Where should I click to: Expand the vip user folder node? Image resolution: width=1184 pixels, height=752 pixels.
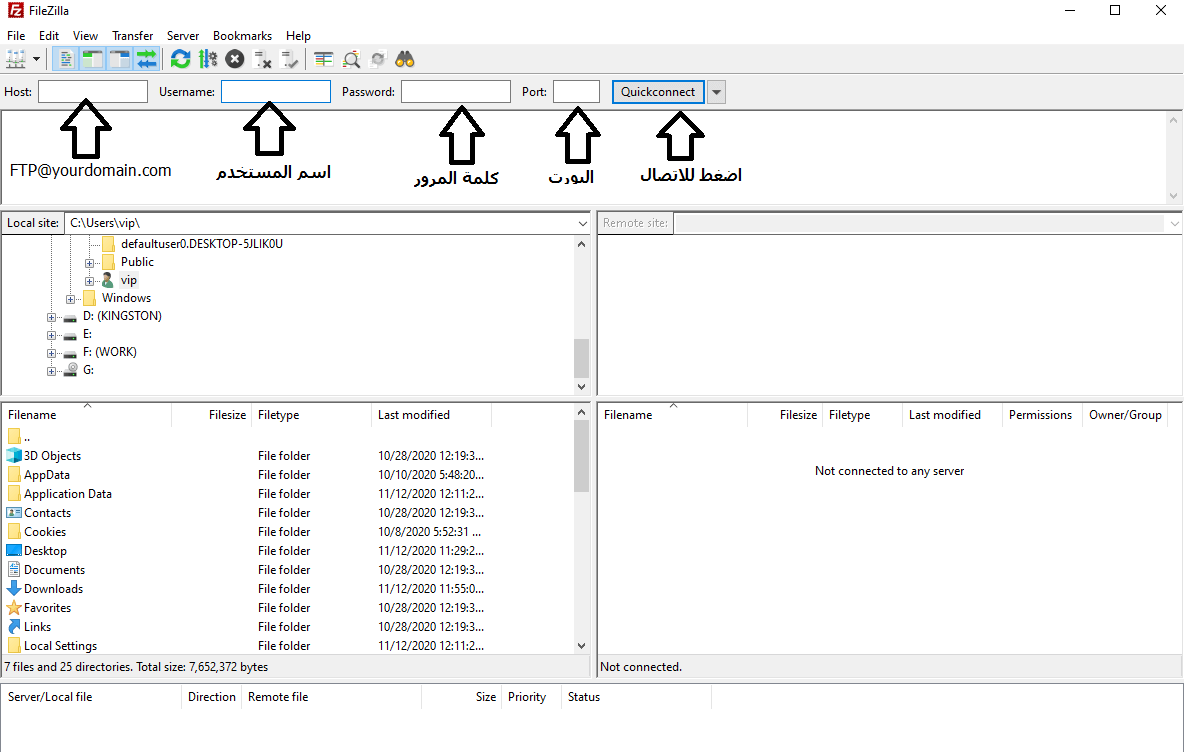point(89,281)
